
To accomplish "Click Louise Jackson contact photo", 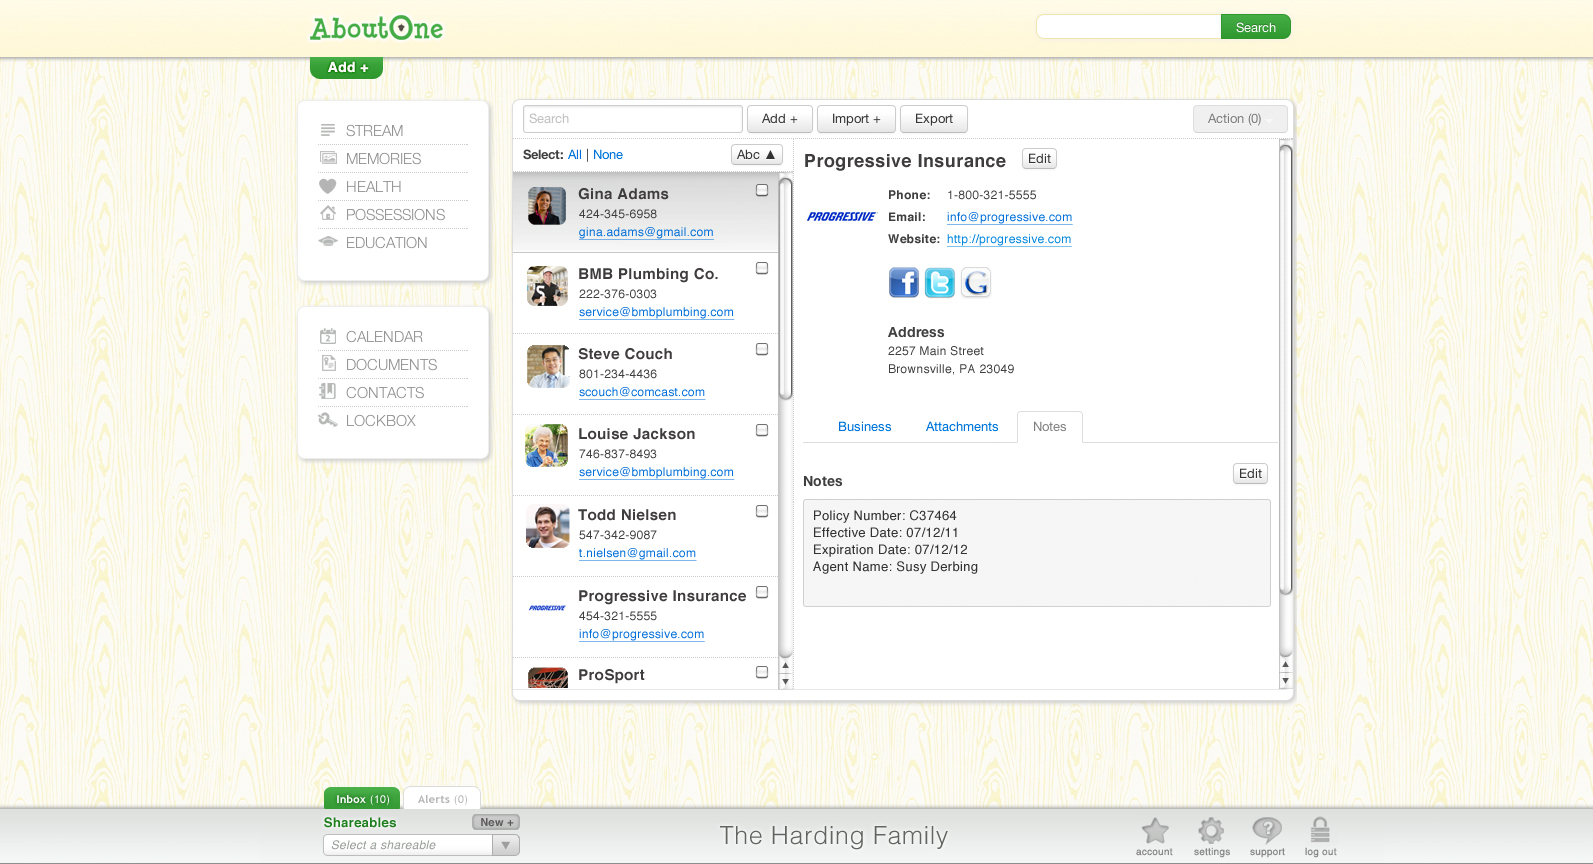I will 547,446.
